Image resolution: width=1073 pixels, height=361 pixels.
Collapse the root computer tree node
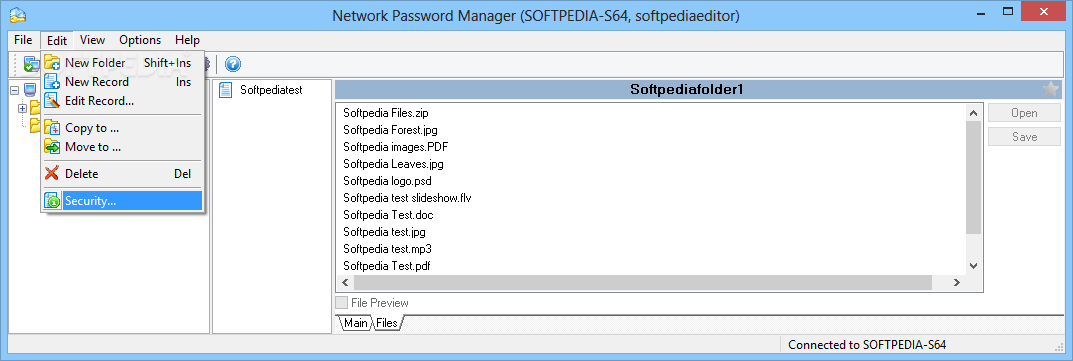coord(14,90)
